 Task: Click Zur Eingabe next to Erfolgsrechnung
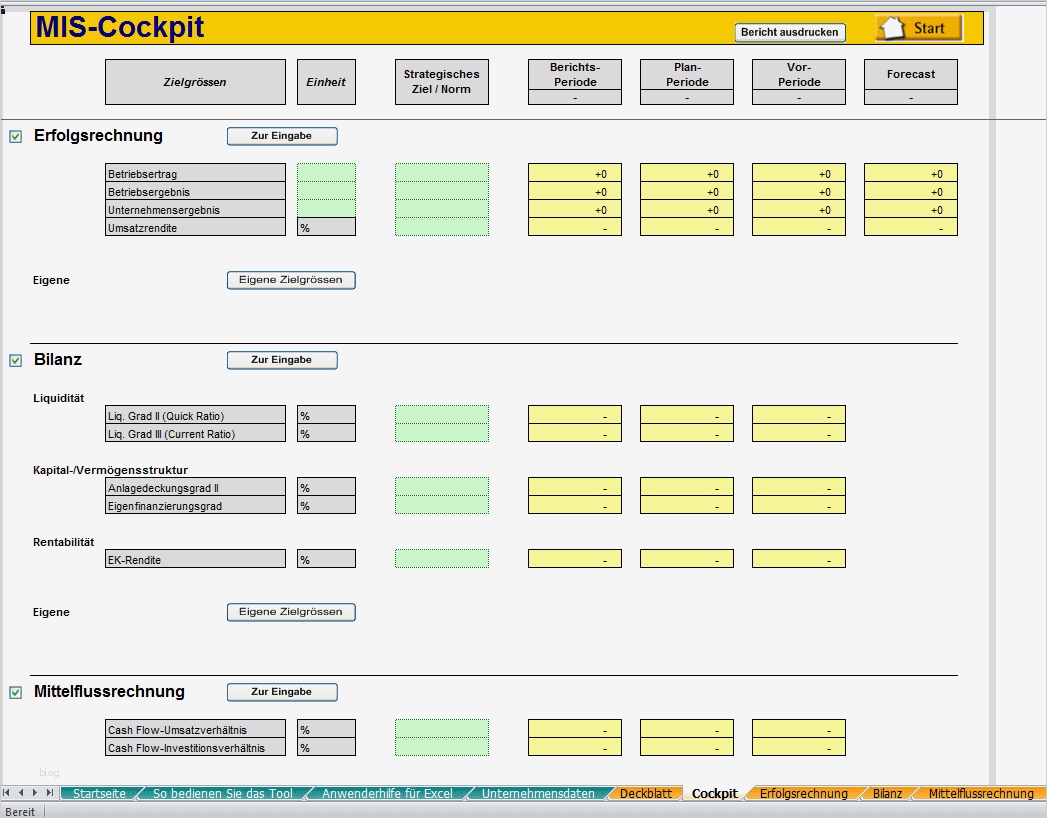[281, 135]
